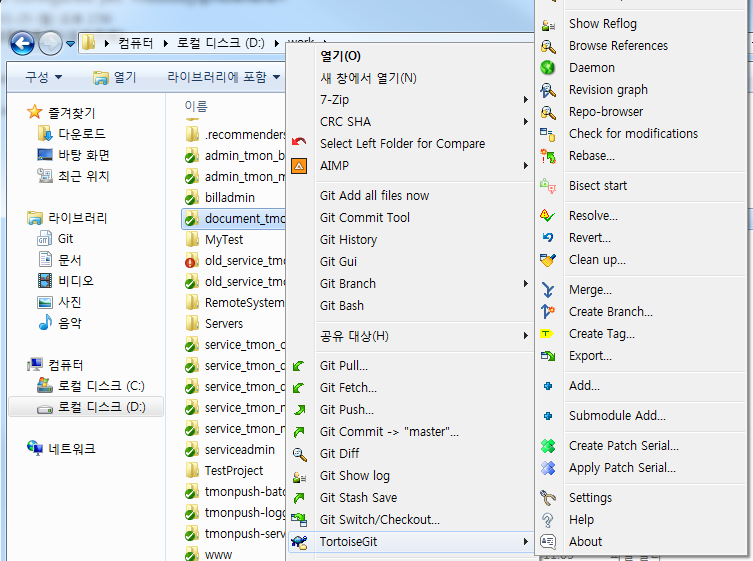
Task: Click the Resolve icon
Action: coord(548,216)
